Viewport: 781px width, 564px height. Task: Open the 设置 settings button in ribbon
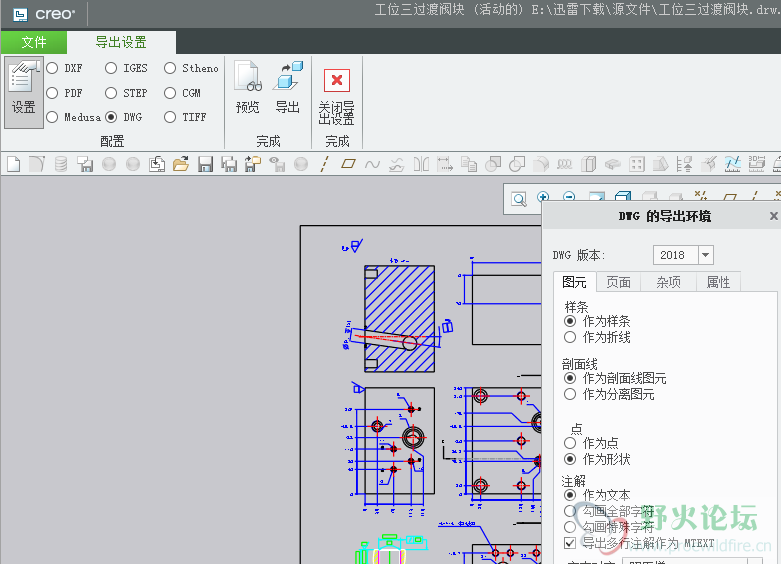tap(24, 92)
